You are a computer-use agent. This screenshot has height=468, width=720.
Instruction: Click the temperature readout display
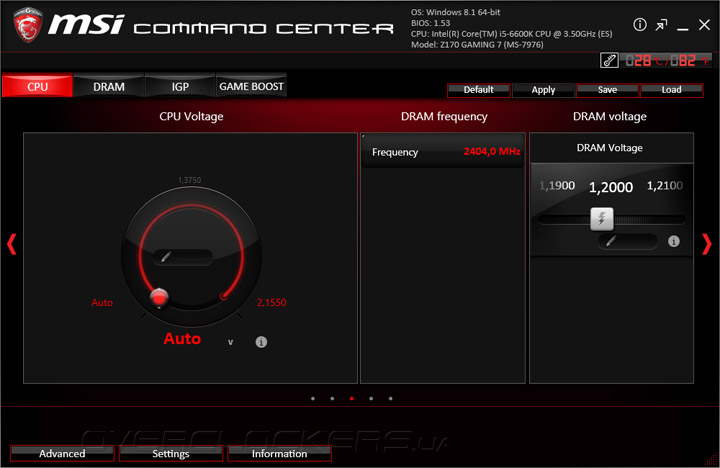[x=666, y=60]
